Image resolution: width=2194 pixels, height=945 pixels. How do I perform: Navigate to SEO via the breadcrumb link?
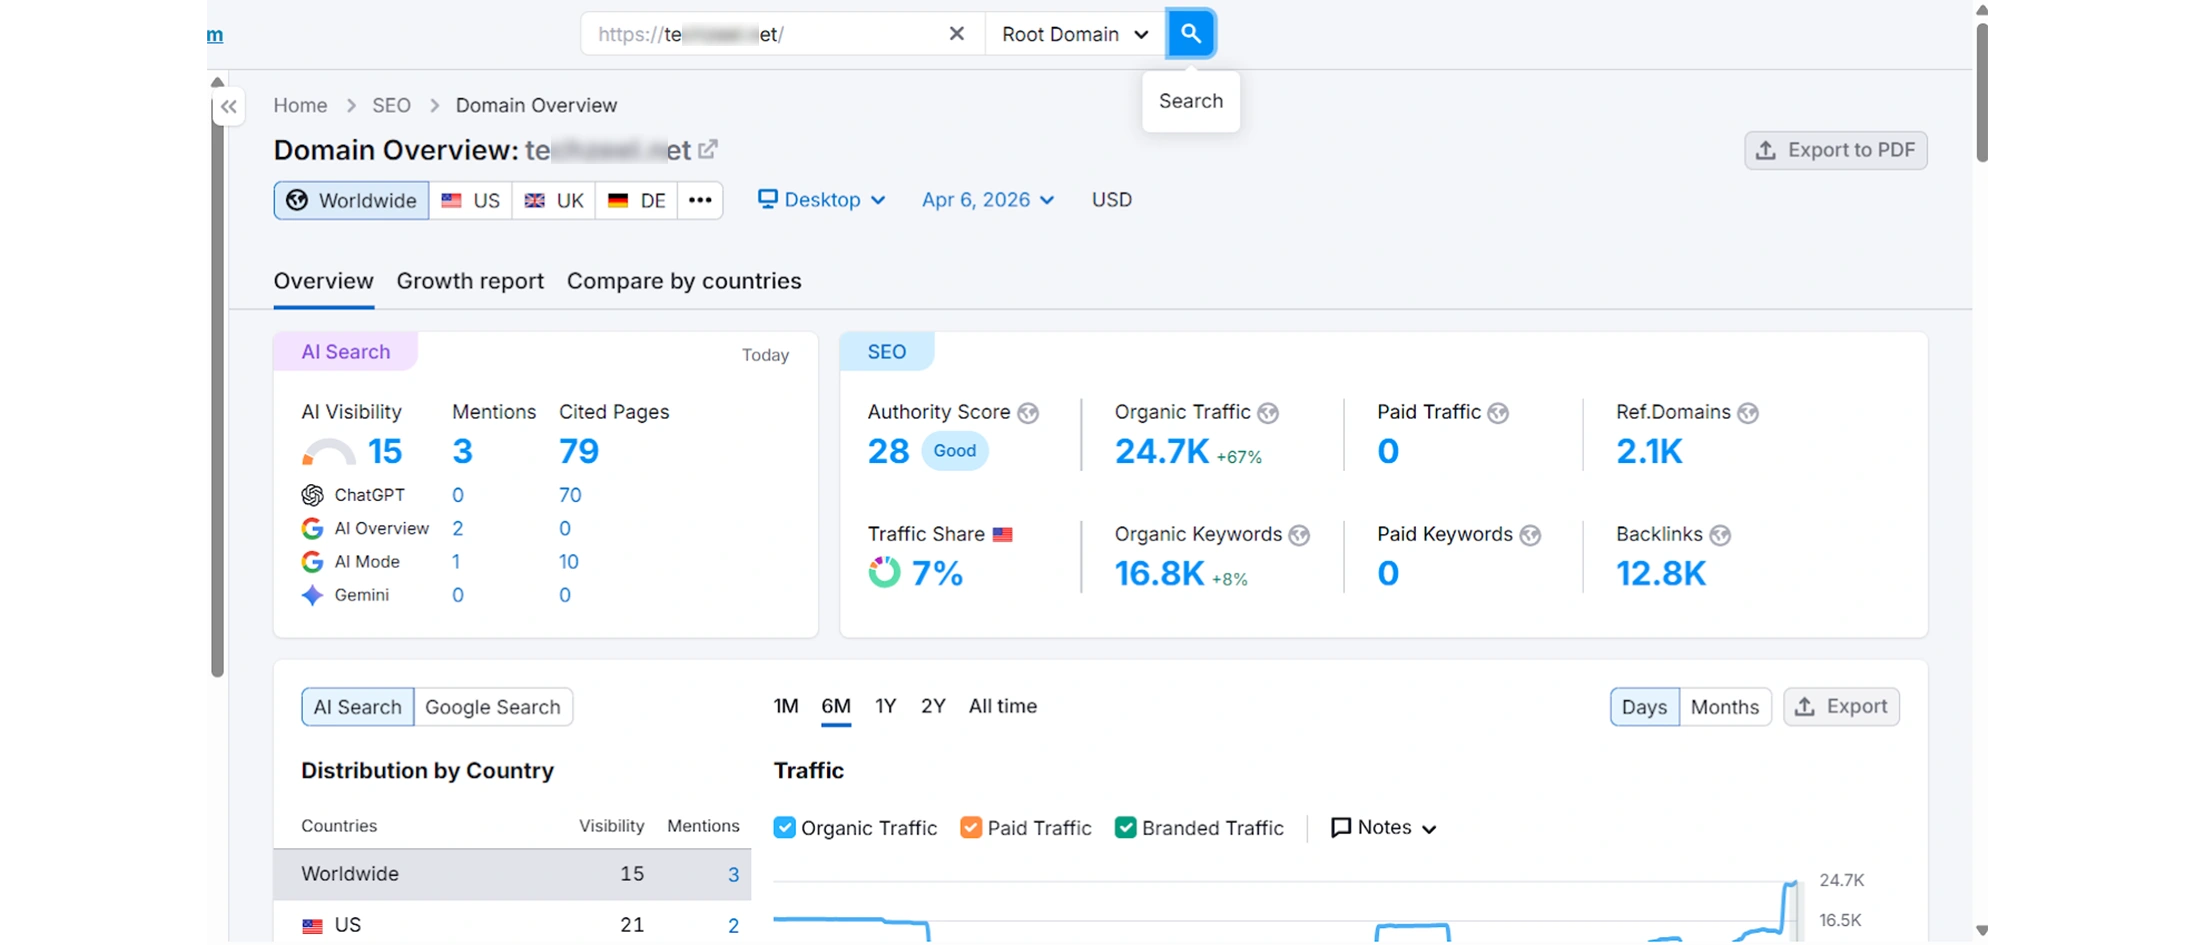(x=391, y=105)
